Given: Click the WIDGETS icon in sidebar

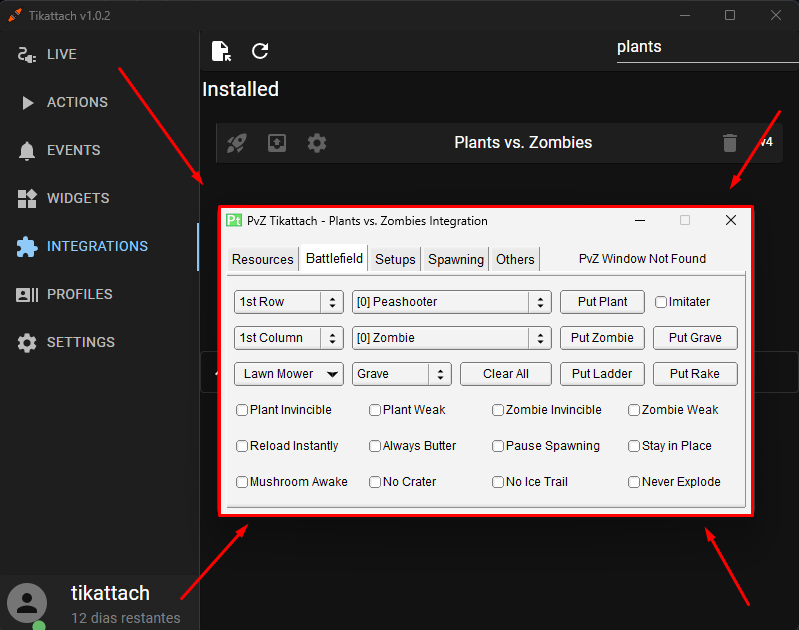Looking at the screenshot, I should tap(26, 198).
